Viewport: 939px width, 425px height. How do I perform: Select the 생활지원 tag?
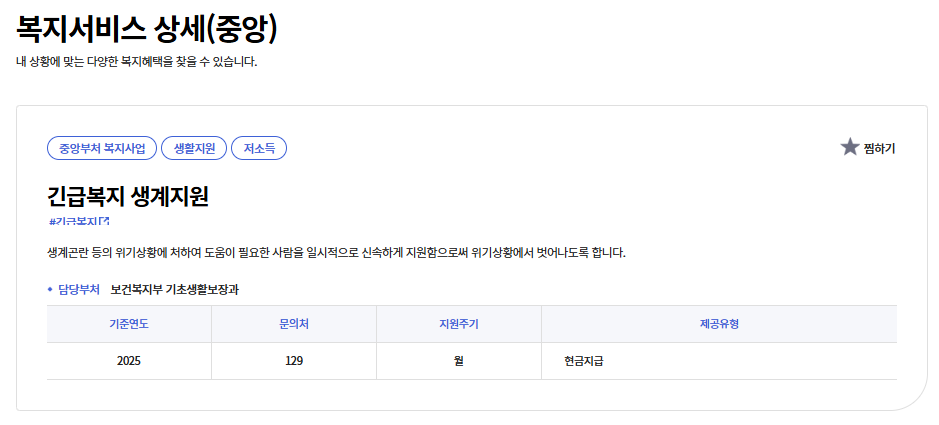(194, 148)
